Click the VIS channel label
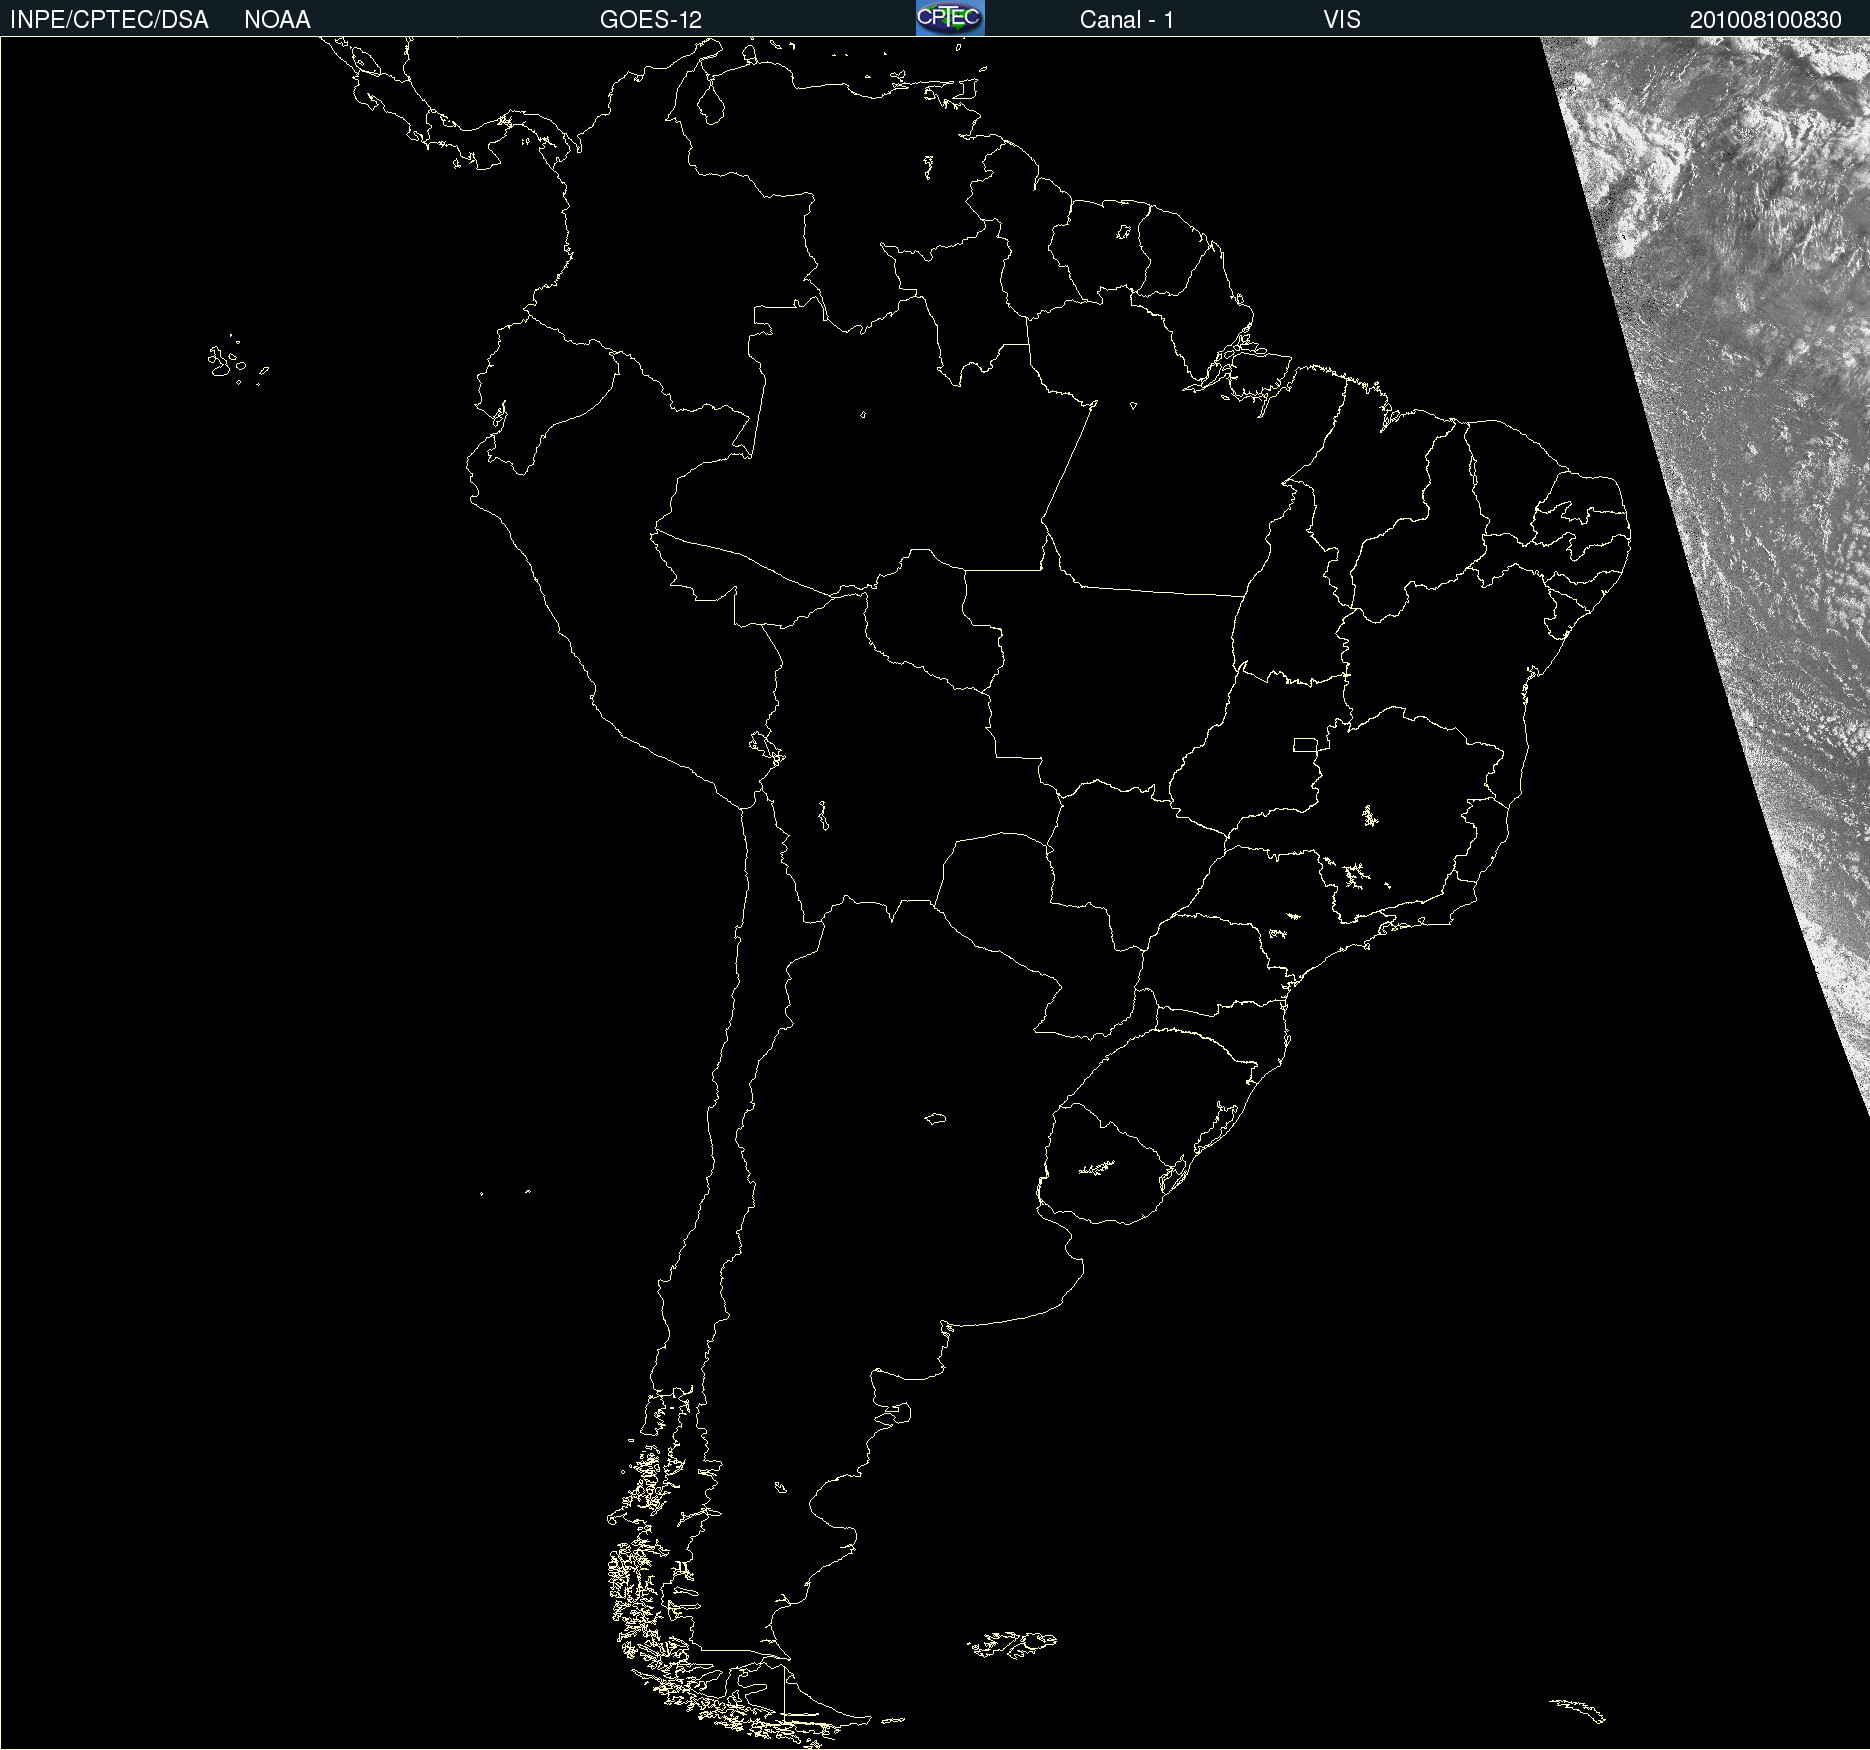The image size is (1870, 1750). (1342, 20)
